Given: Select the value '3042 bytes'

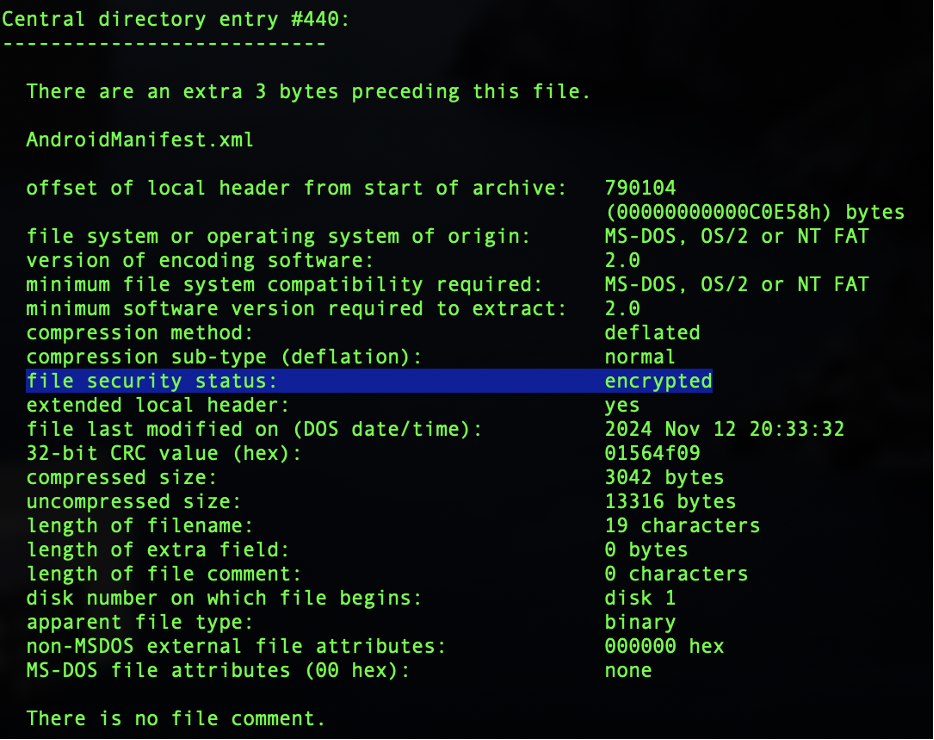Looking at the screenshot, I should tap(664, 478).
